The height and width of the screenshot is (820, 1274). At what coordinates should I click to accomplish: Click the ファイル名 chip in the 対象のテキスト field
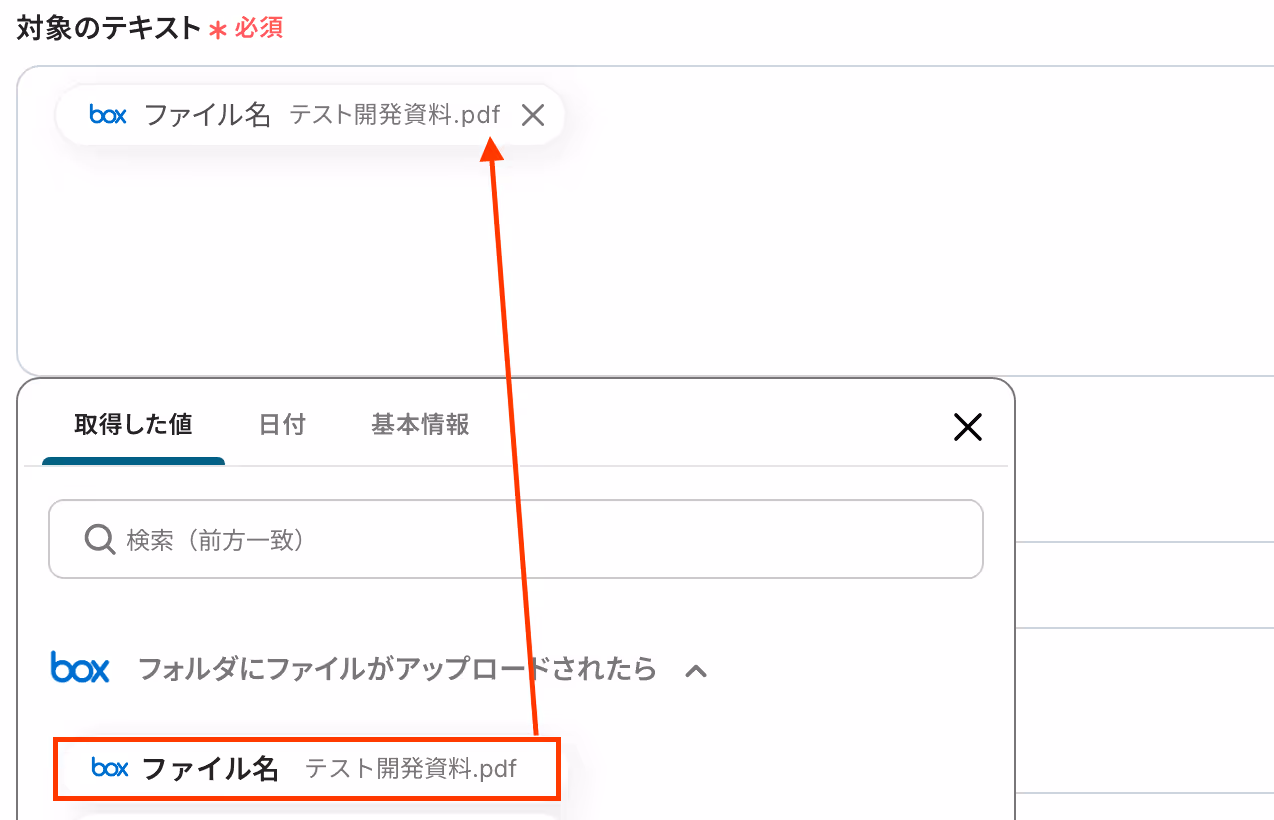[310, 115]
